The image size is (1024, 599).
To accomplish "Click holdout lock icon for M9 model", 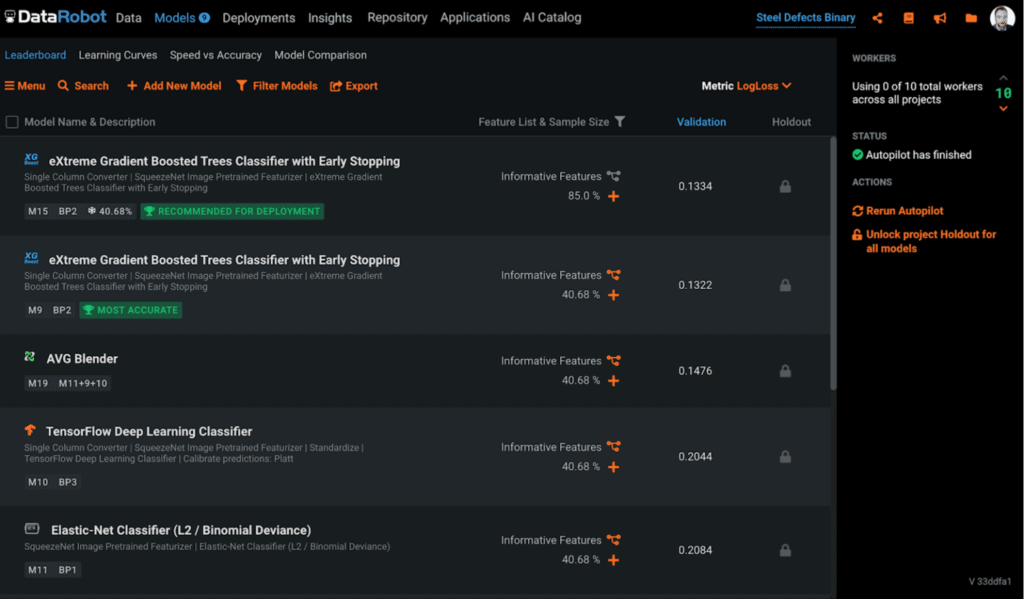I will coord(785,285).
